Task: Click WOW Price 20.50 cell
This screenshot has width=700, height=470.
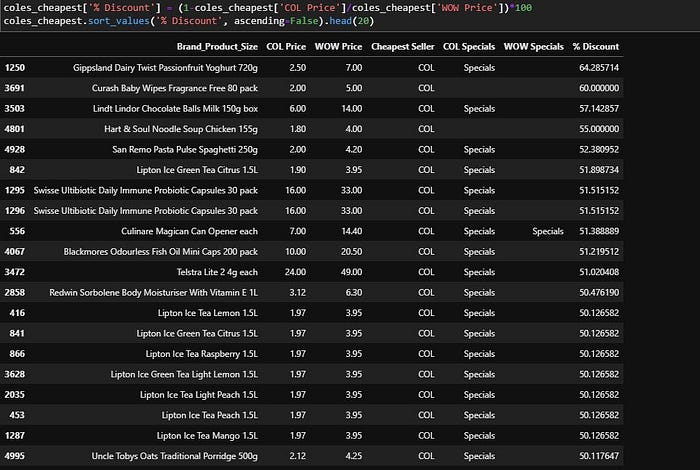Action: click(x=351, y=252)
